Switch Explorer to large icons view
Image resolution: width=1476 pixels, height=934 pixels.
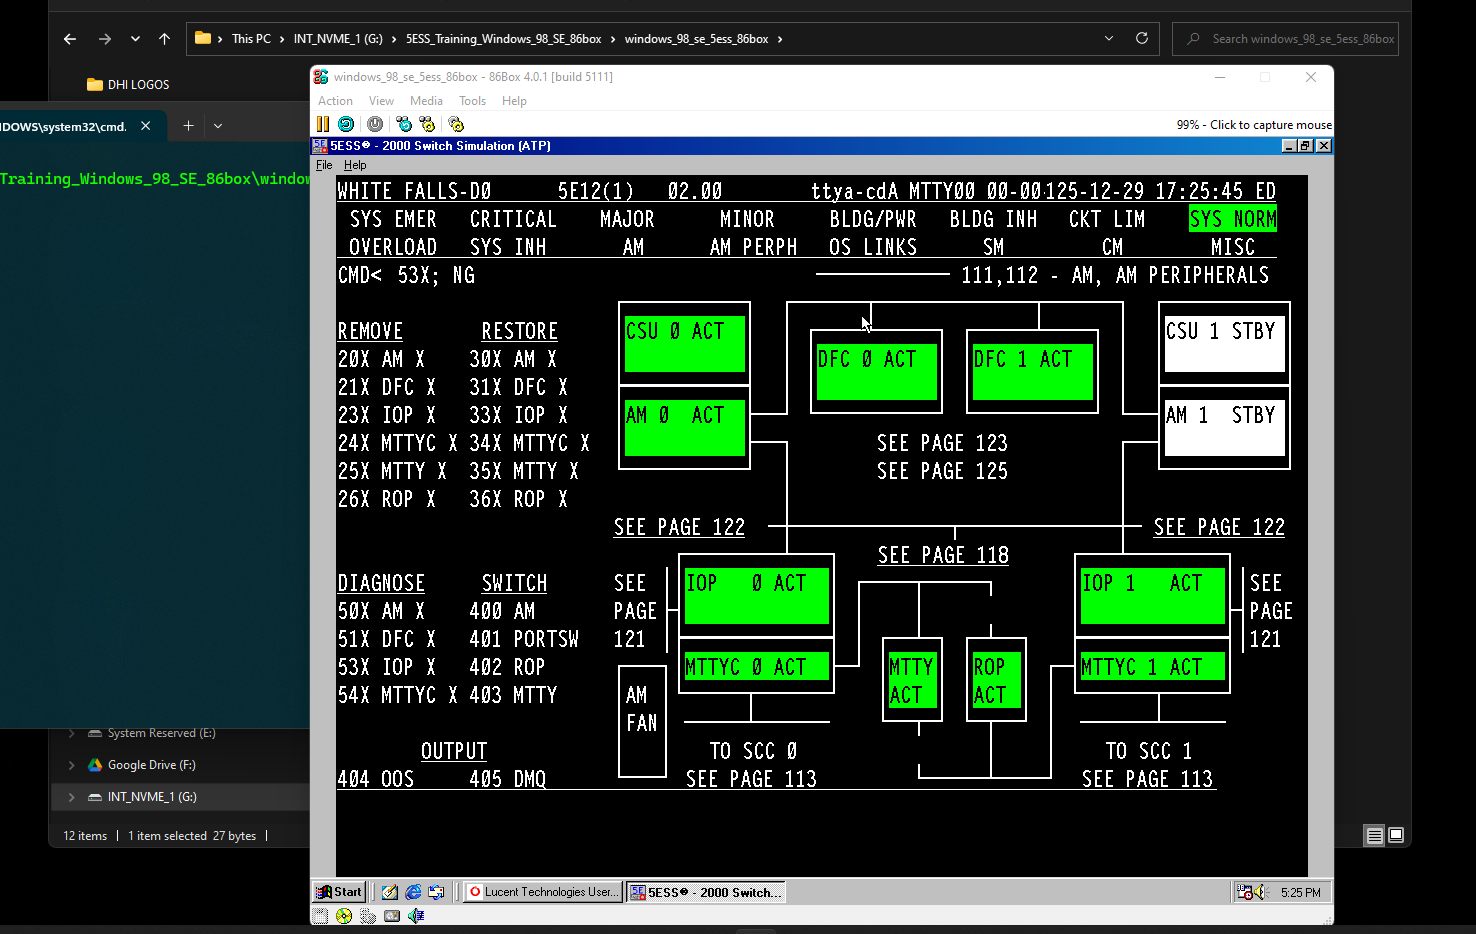[1396, 835]
